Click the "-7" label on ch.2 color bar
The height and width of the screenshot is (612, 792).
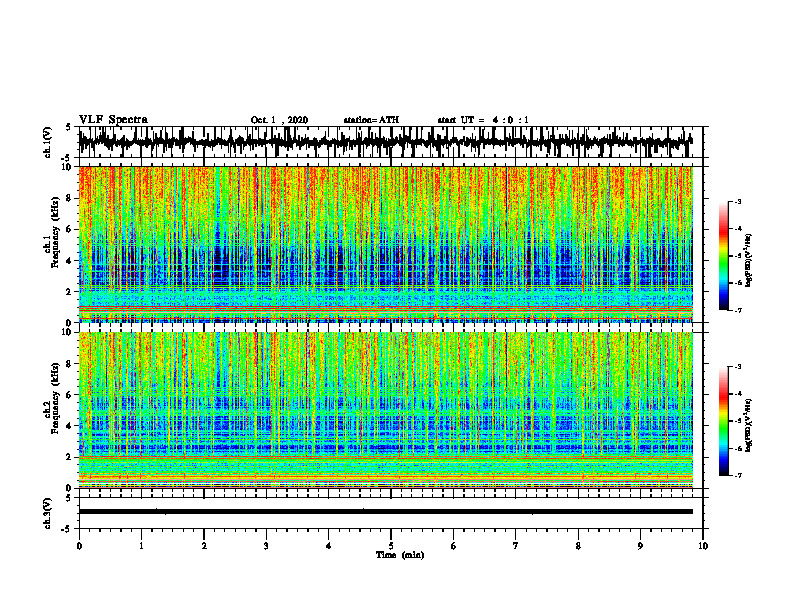pos(738,475)
